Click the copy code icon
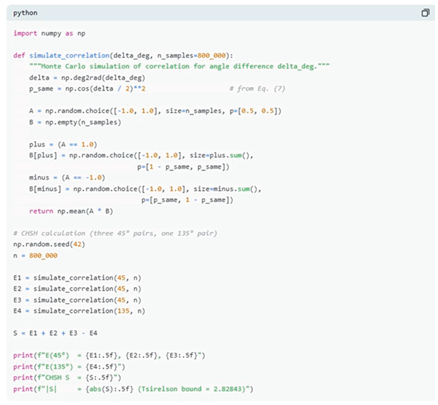This screenshot has height=405, width=438. 425,13
